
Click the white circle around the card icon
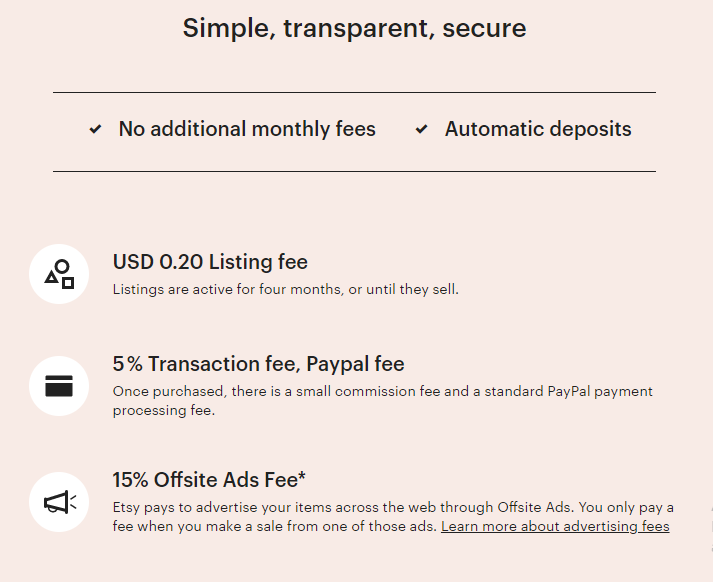59,386
